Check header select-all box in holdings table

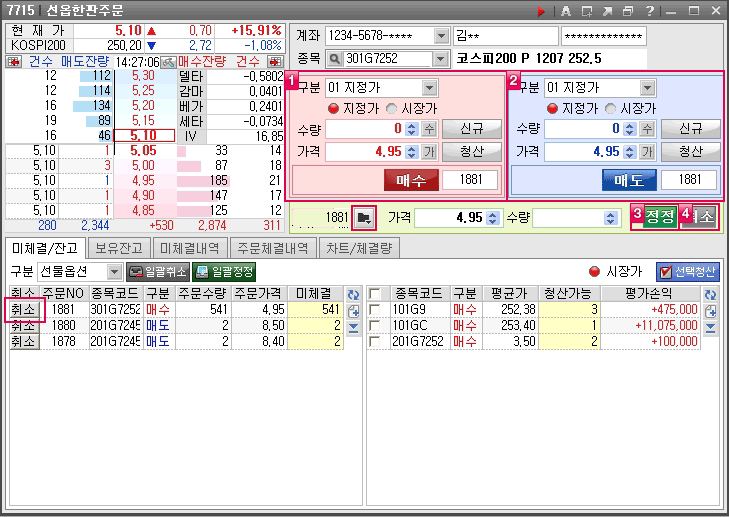coord(374,294)
